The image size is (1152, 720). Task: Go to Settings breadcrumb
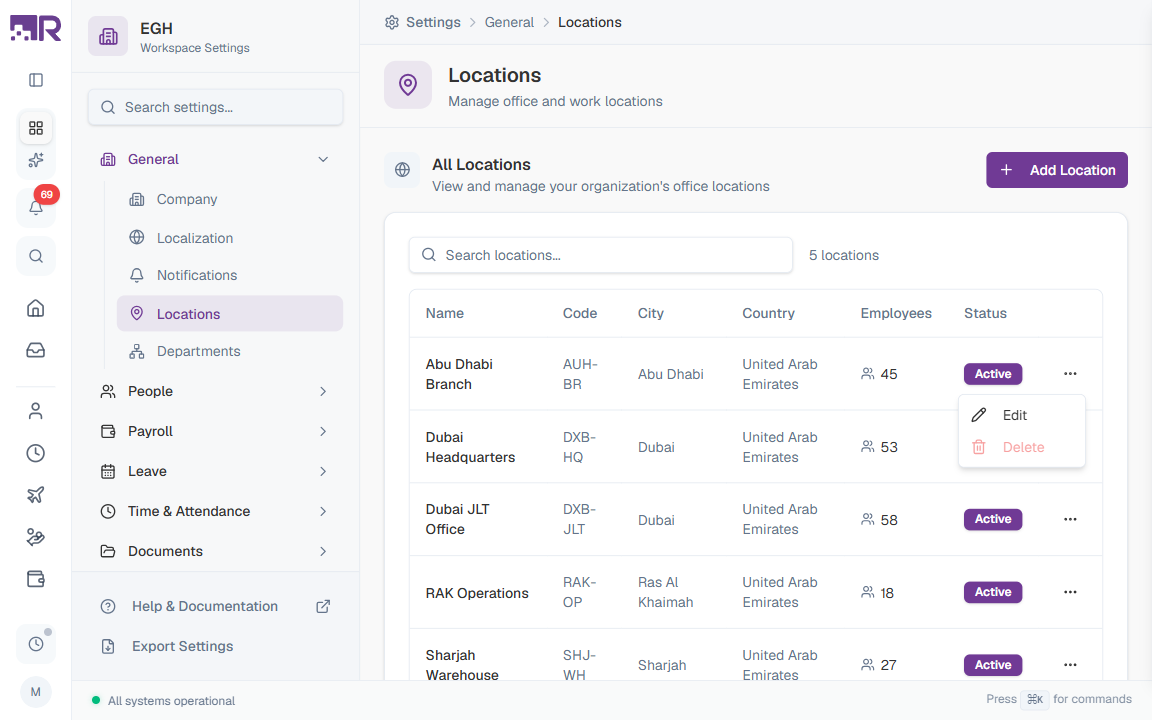433,23
